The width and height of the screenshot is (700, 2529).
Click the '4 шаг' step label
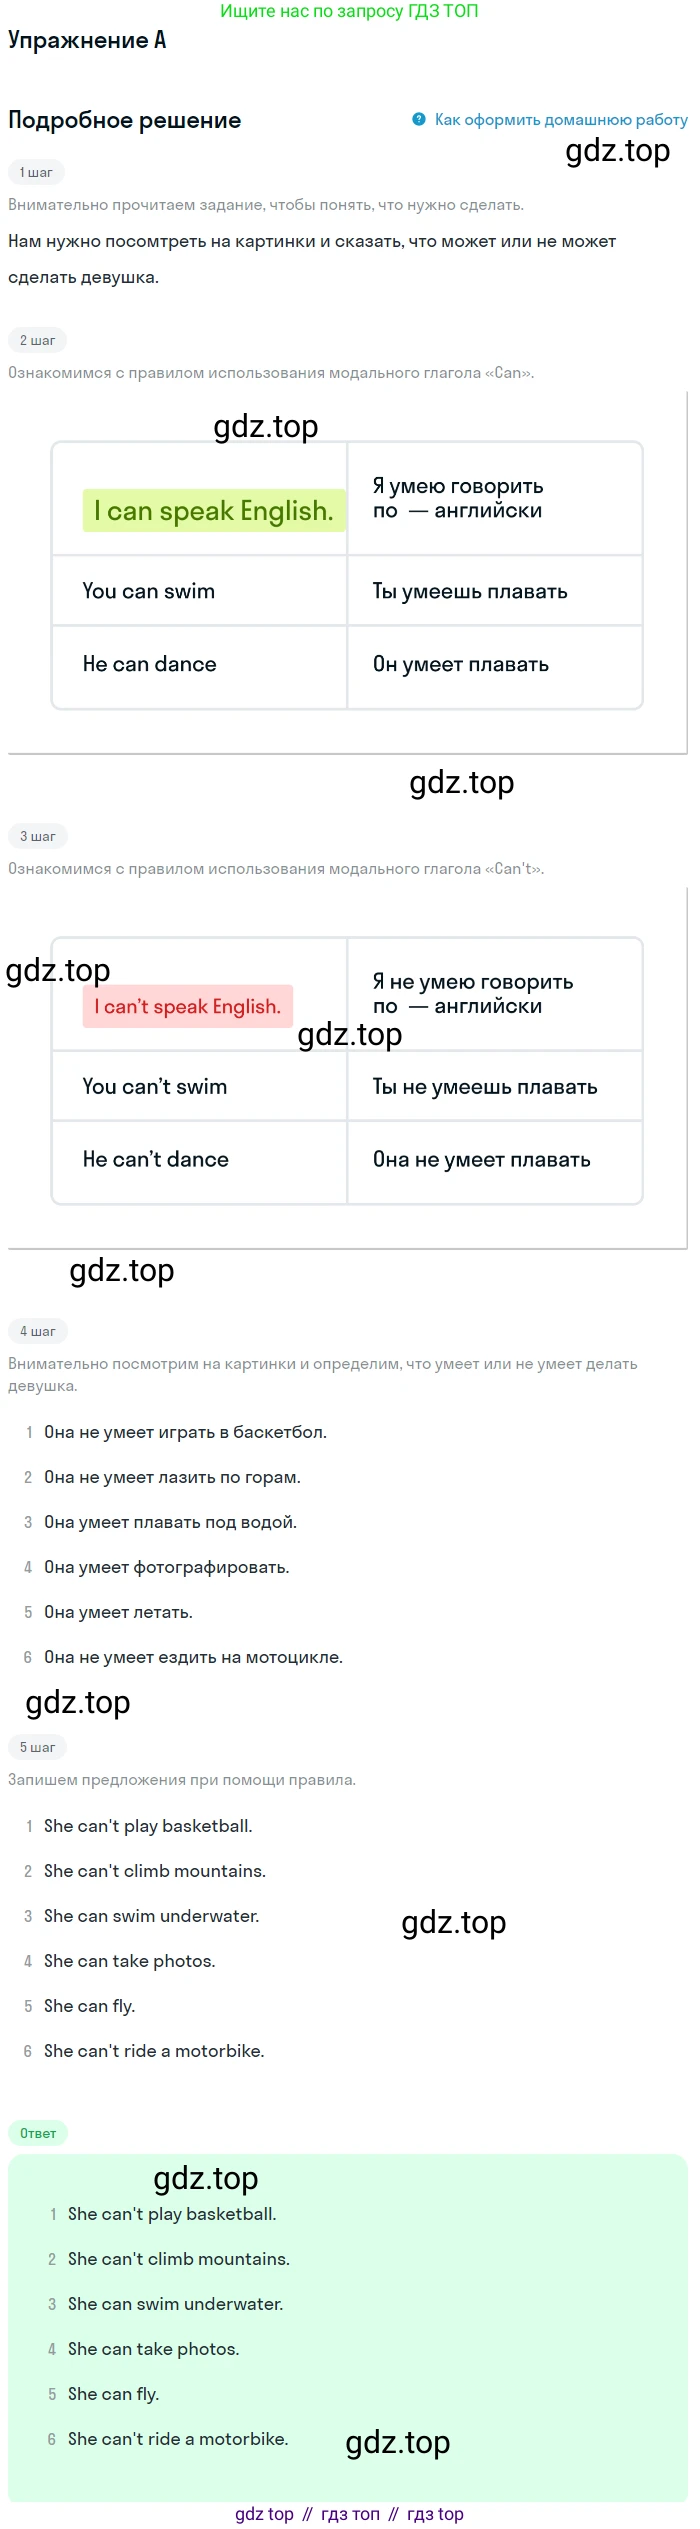point(37,1331)
